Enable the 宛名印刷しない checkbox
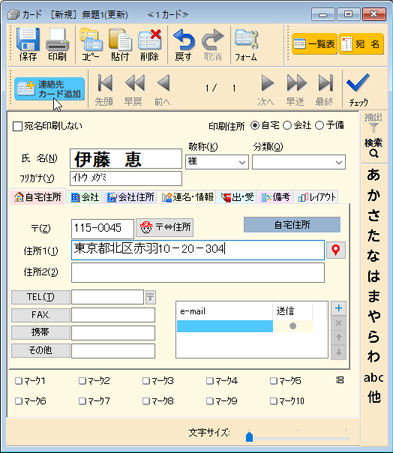The width and height of the screenshot is (393, 453). pos(17,126)
